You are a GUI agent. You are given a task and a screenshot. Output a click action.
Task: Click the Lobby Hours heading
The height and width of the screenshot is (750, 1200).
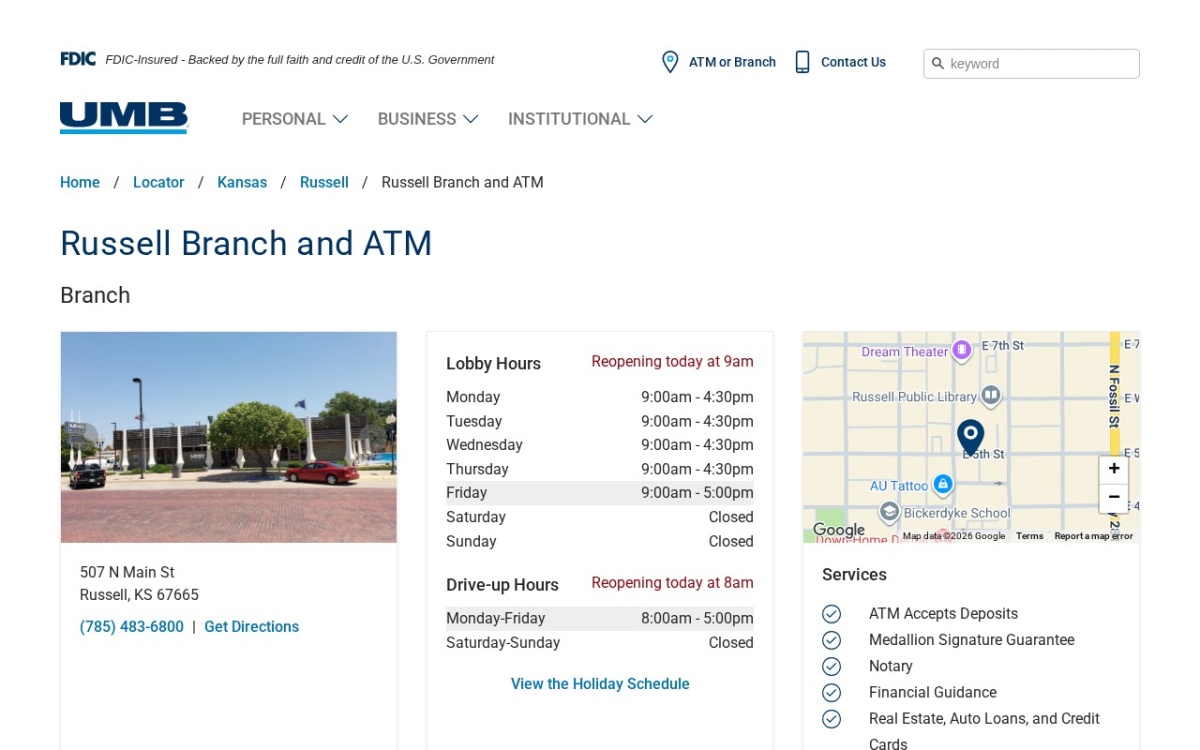coord(493,364)
